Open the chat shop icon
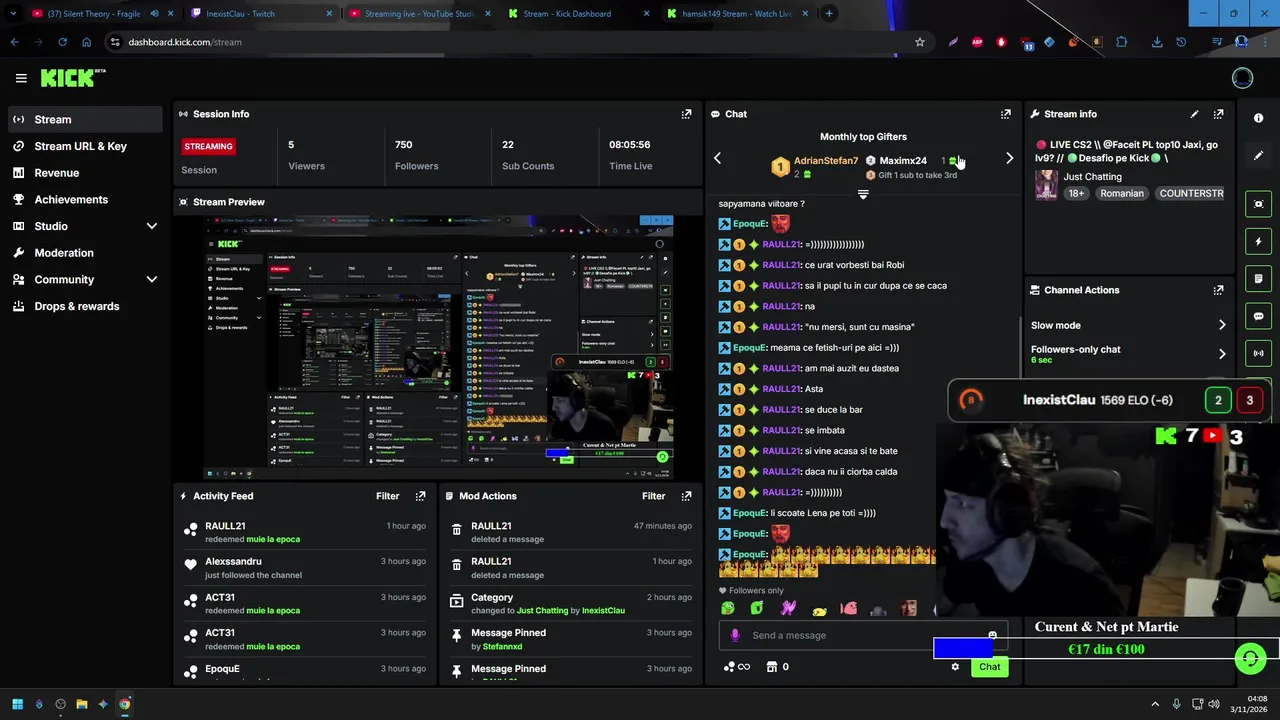1280x720 pixels. (772, 667)
